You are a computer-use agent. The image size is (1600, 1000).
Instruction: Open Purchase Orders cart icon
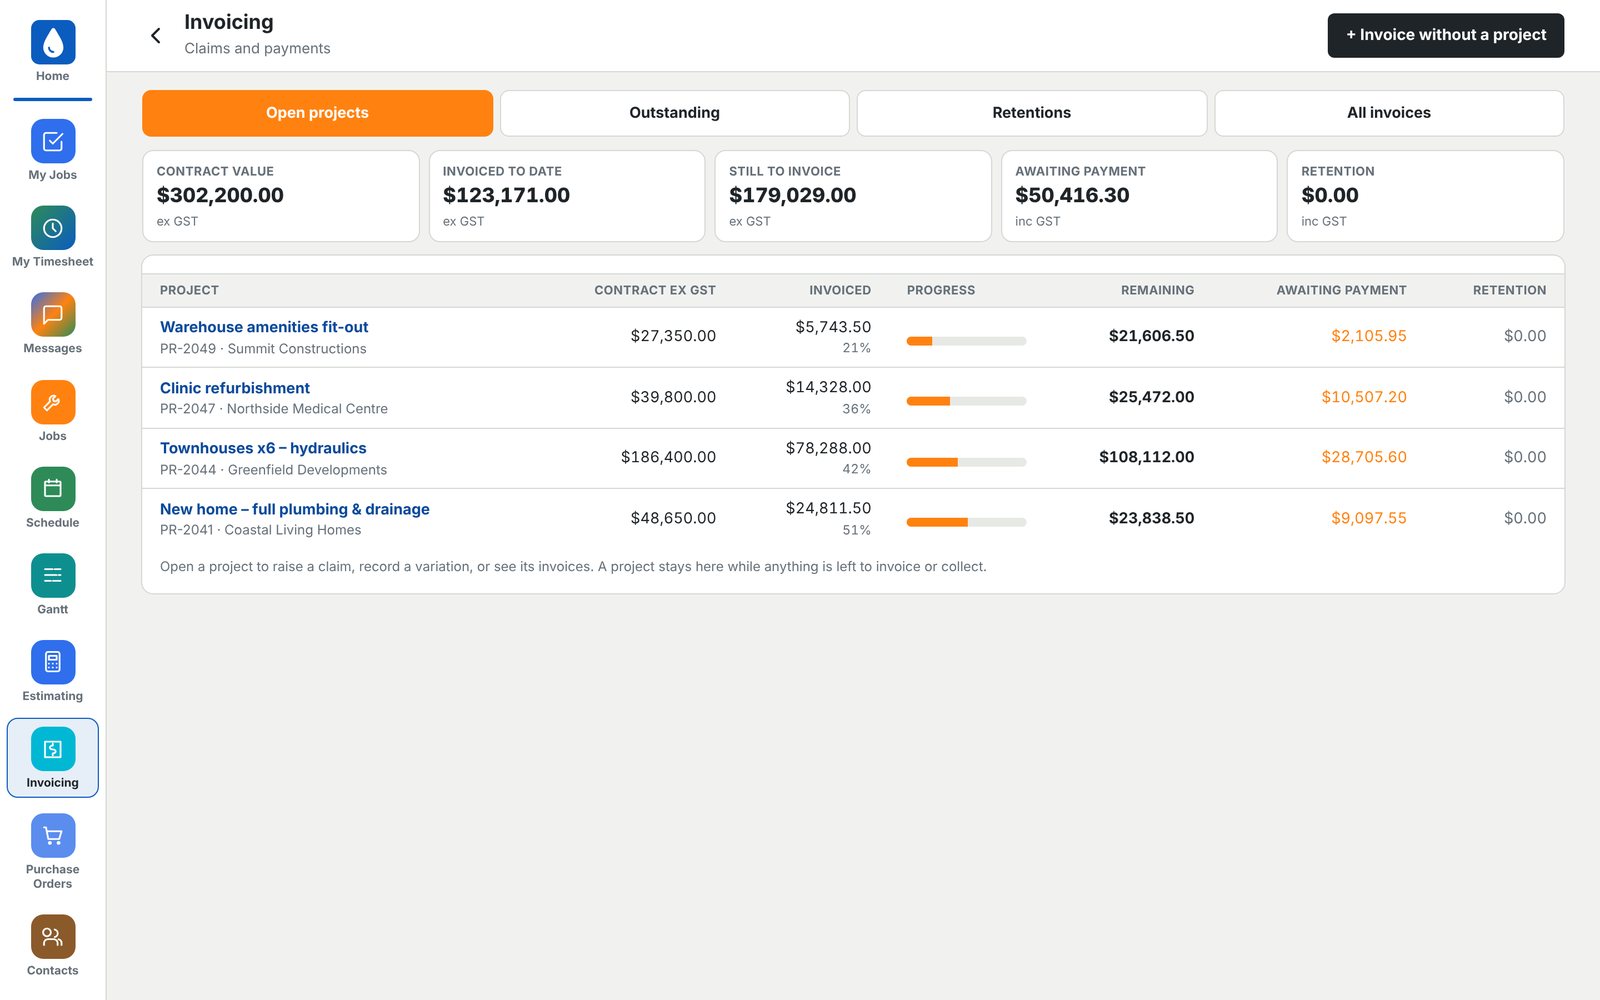tap(53, 836)
